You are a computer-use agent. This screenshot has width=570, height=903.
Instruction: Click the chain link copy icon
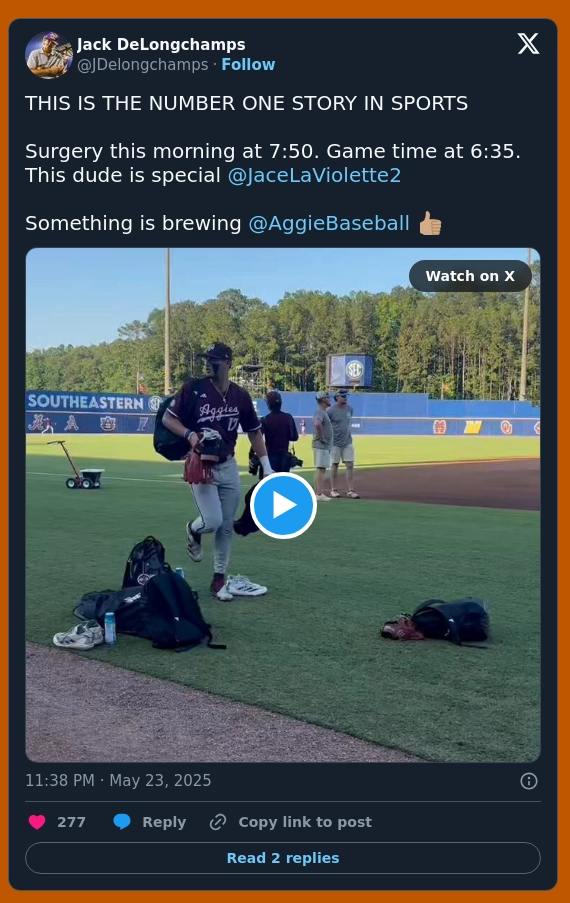[x=218, y=822]
